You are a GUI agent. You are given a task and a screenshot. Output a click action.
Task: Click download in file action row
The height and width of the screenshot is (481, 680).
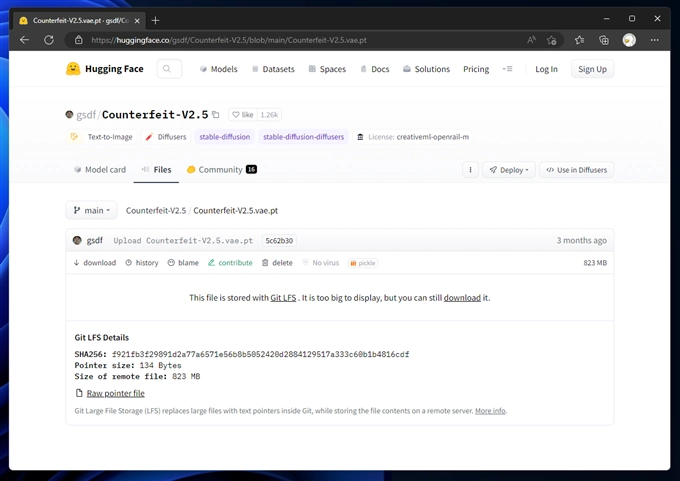95,263
